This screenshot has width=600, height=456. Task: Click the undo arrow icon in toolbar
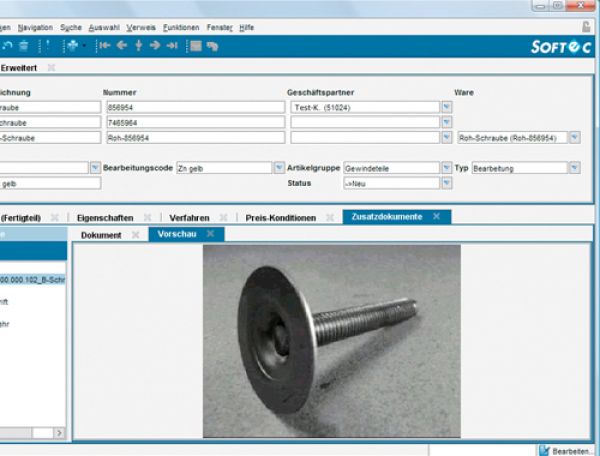coord(8,46)
